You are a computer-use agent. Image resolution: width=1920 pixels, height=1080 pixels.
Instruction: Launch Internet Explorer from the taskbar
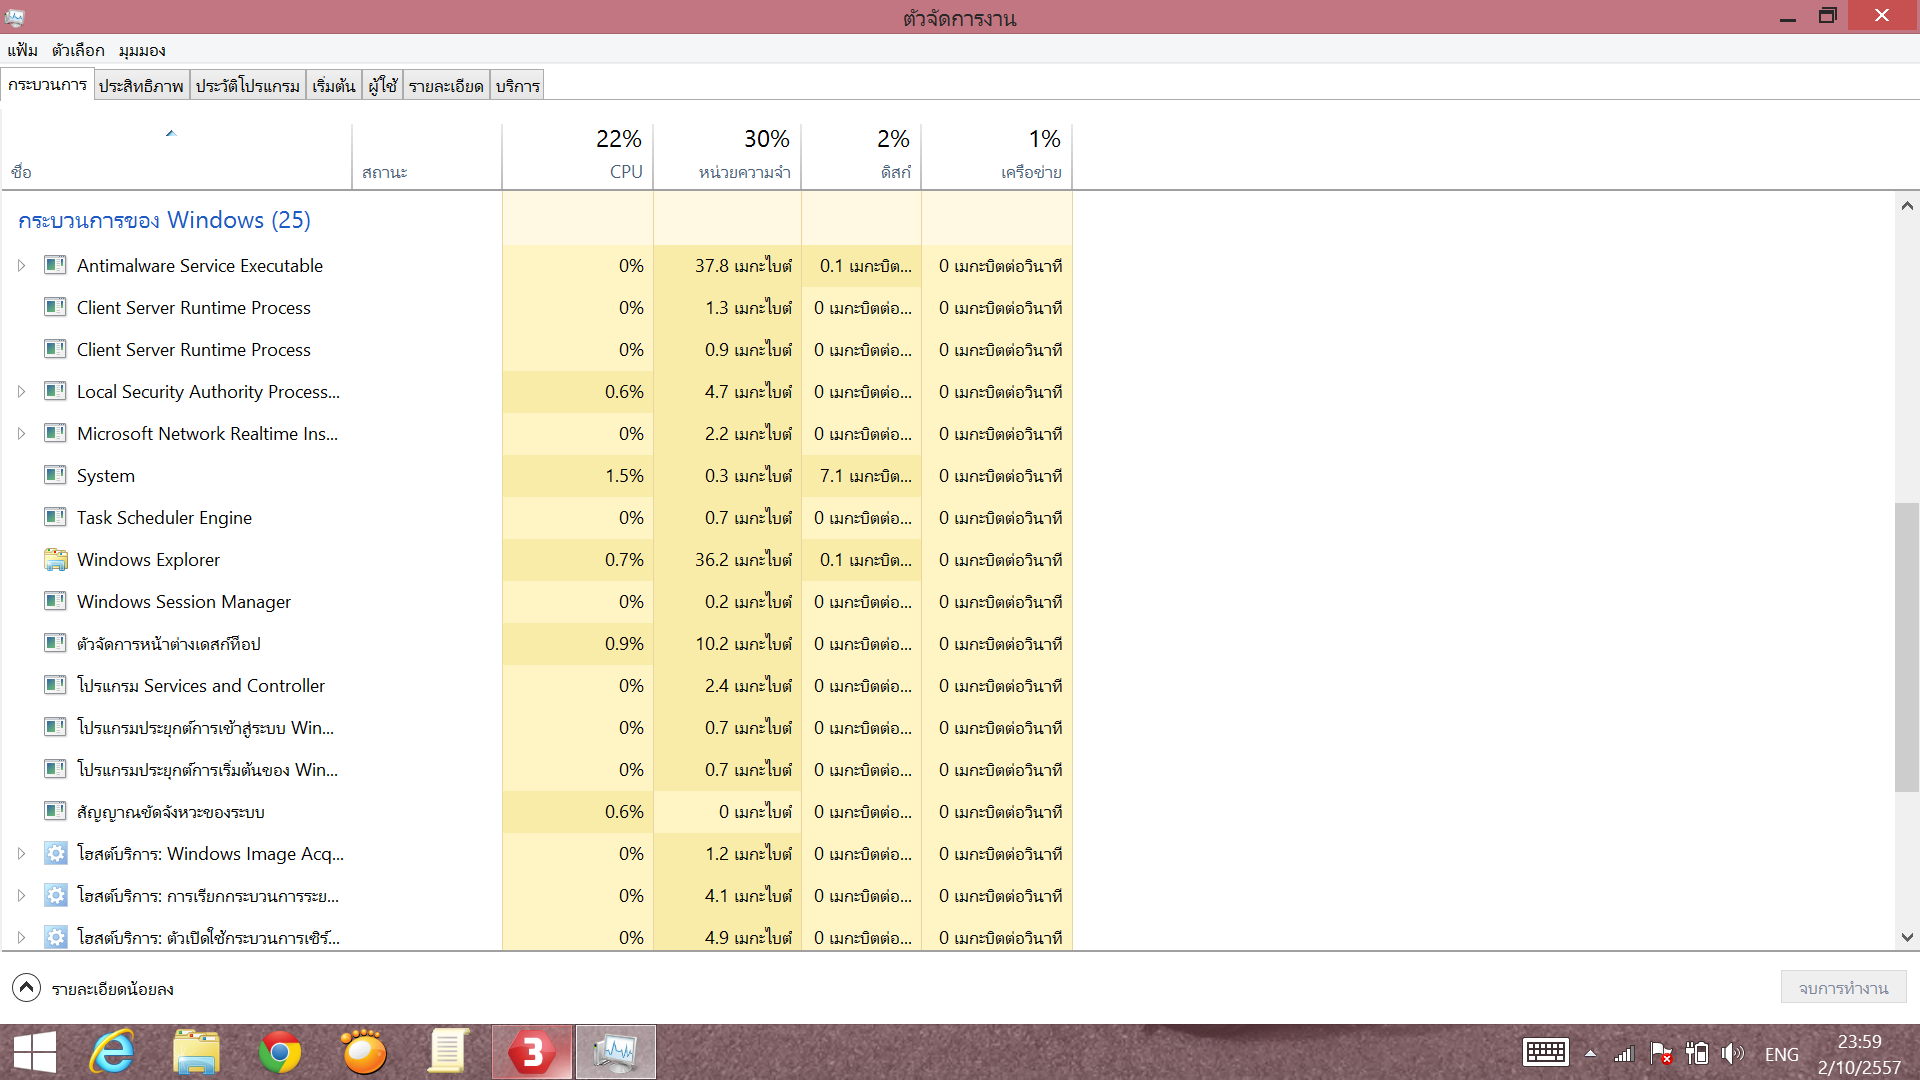click(112, 1052)
